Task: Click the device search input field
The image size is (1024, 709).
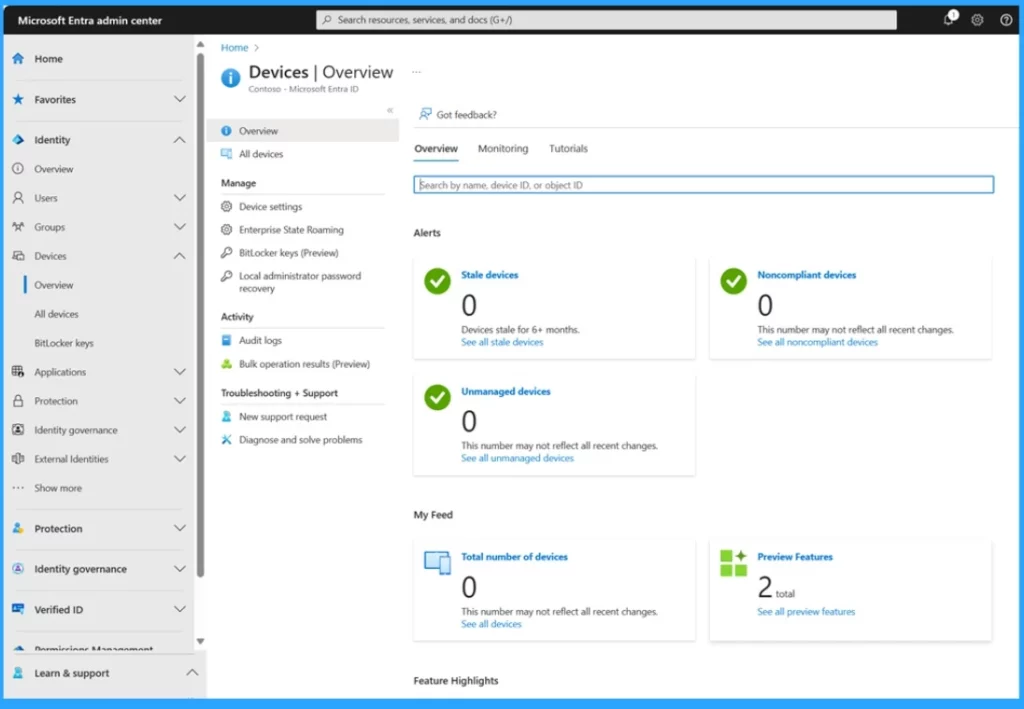Action: 703,185
